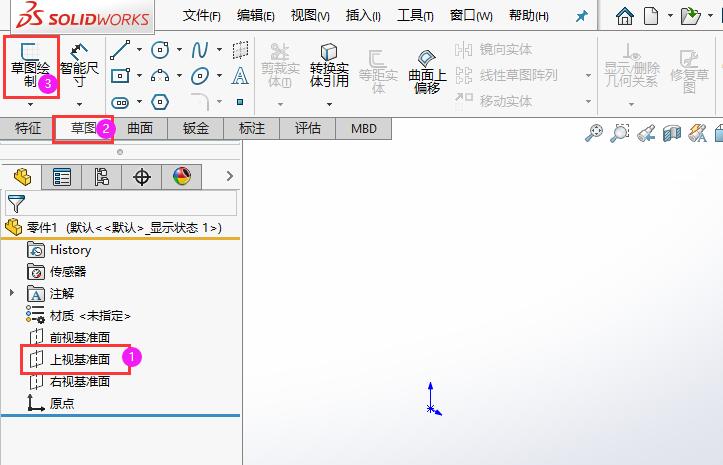Viewport: 723px width, 465px height.
Task: Open the Rectangle tool dropdown arrow
Action: tap(139, 75)
